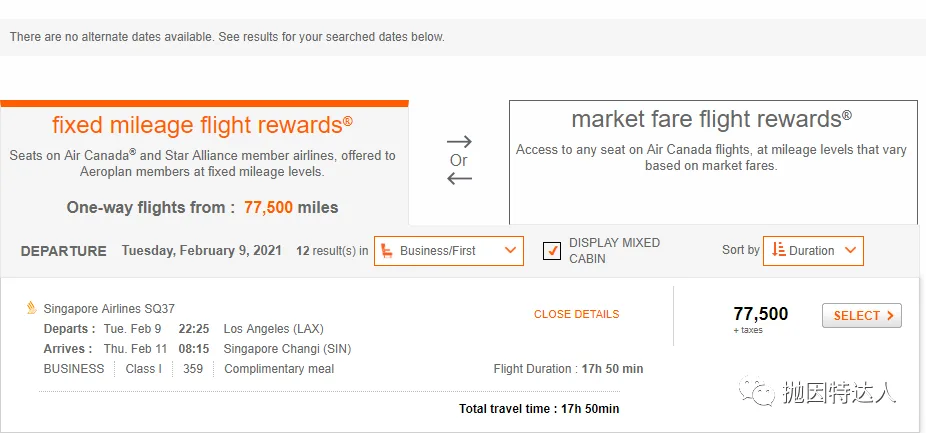This screenshot has width=926, height=433.
Task: Click the WeChat logo watermark icon
Action: 764,392
